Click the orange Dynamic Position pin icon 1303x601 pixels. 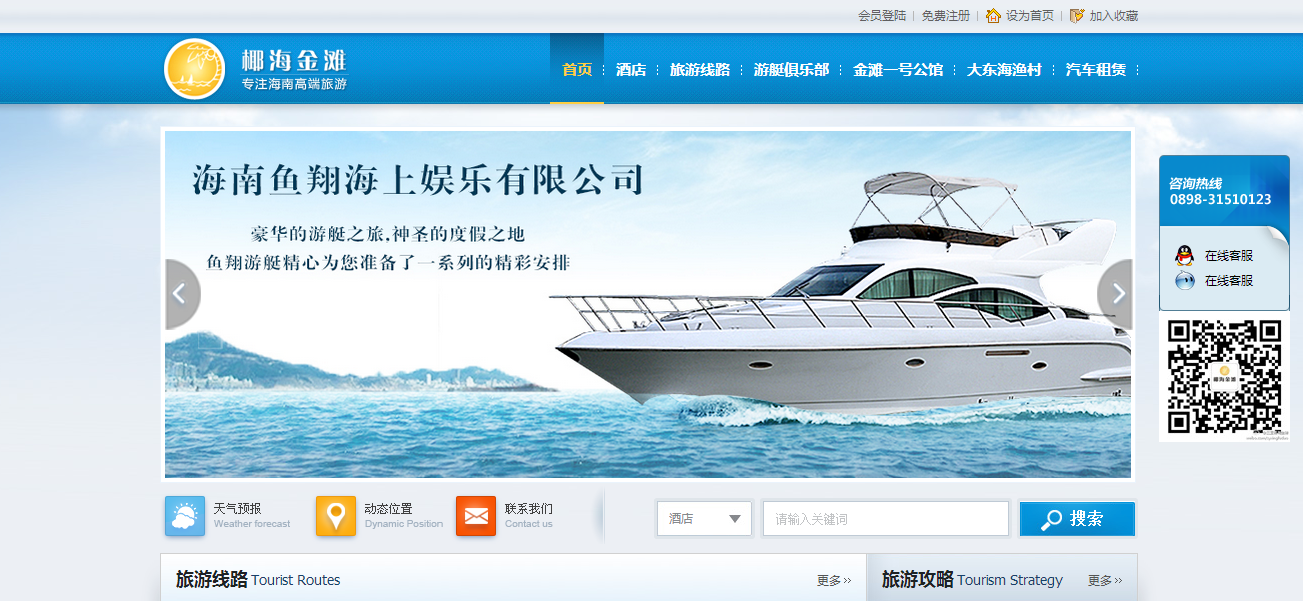coord(336,516)
